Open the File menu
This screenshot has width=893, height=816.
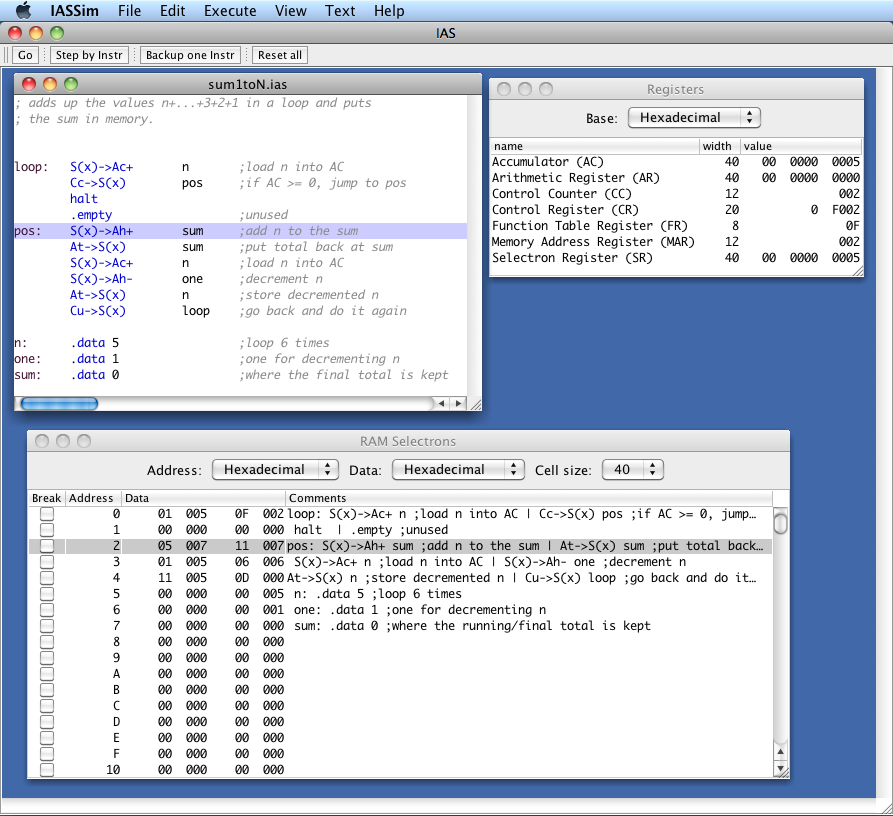129,11
